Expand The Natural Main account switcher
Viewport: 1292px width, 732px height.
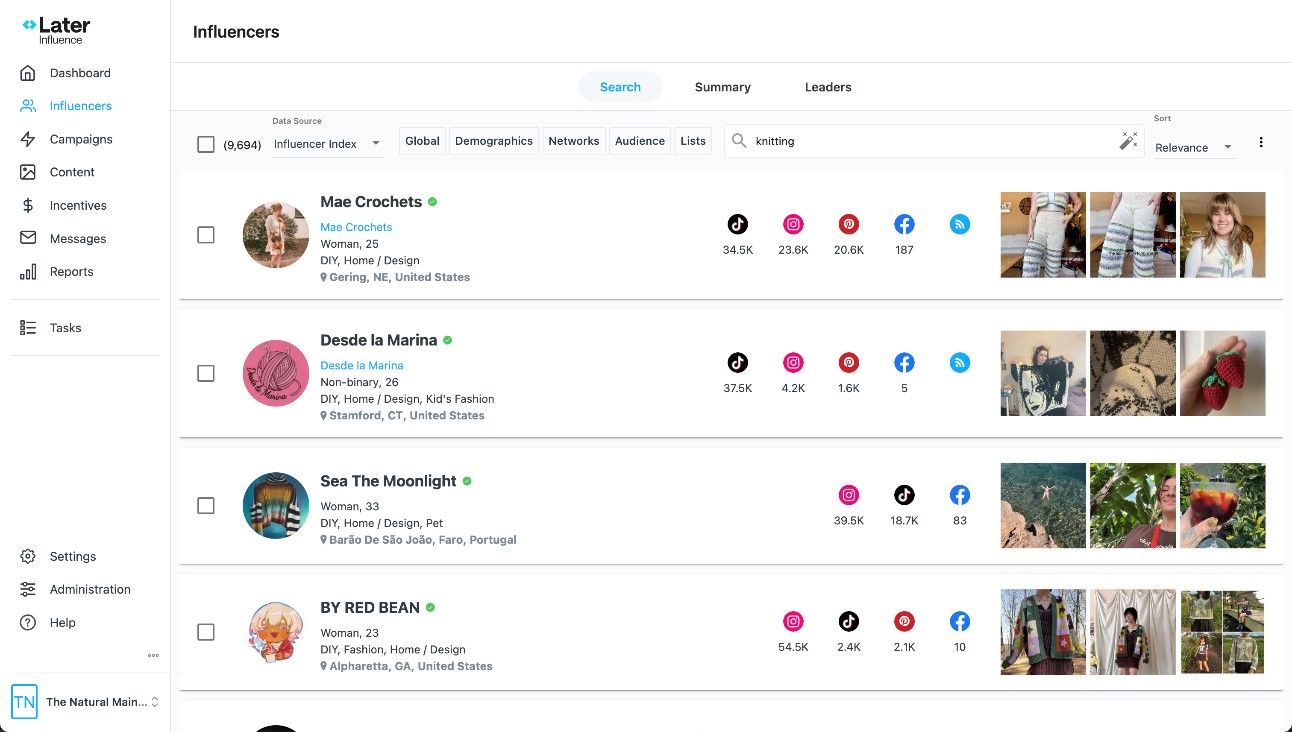103,702
